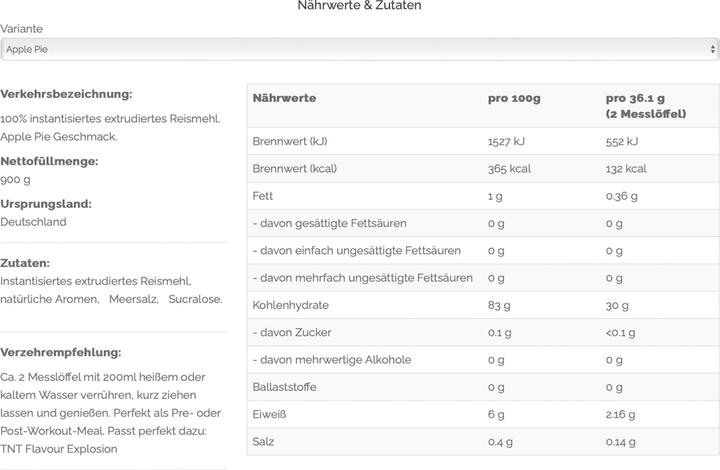Image resolution: width=720 pixels, height=470 pixels.
Task: Click the Nährwerte & Zutaten heading
Action: point(360,6)
